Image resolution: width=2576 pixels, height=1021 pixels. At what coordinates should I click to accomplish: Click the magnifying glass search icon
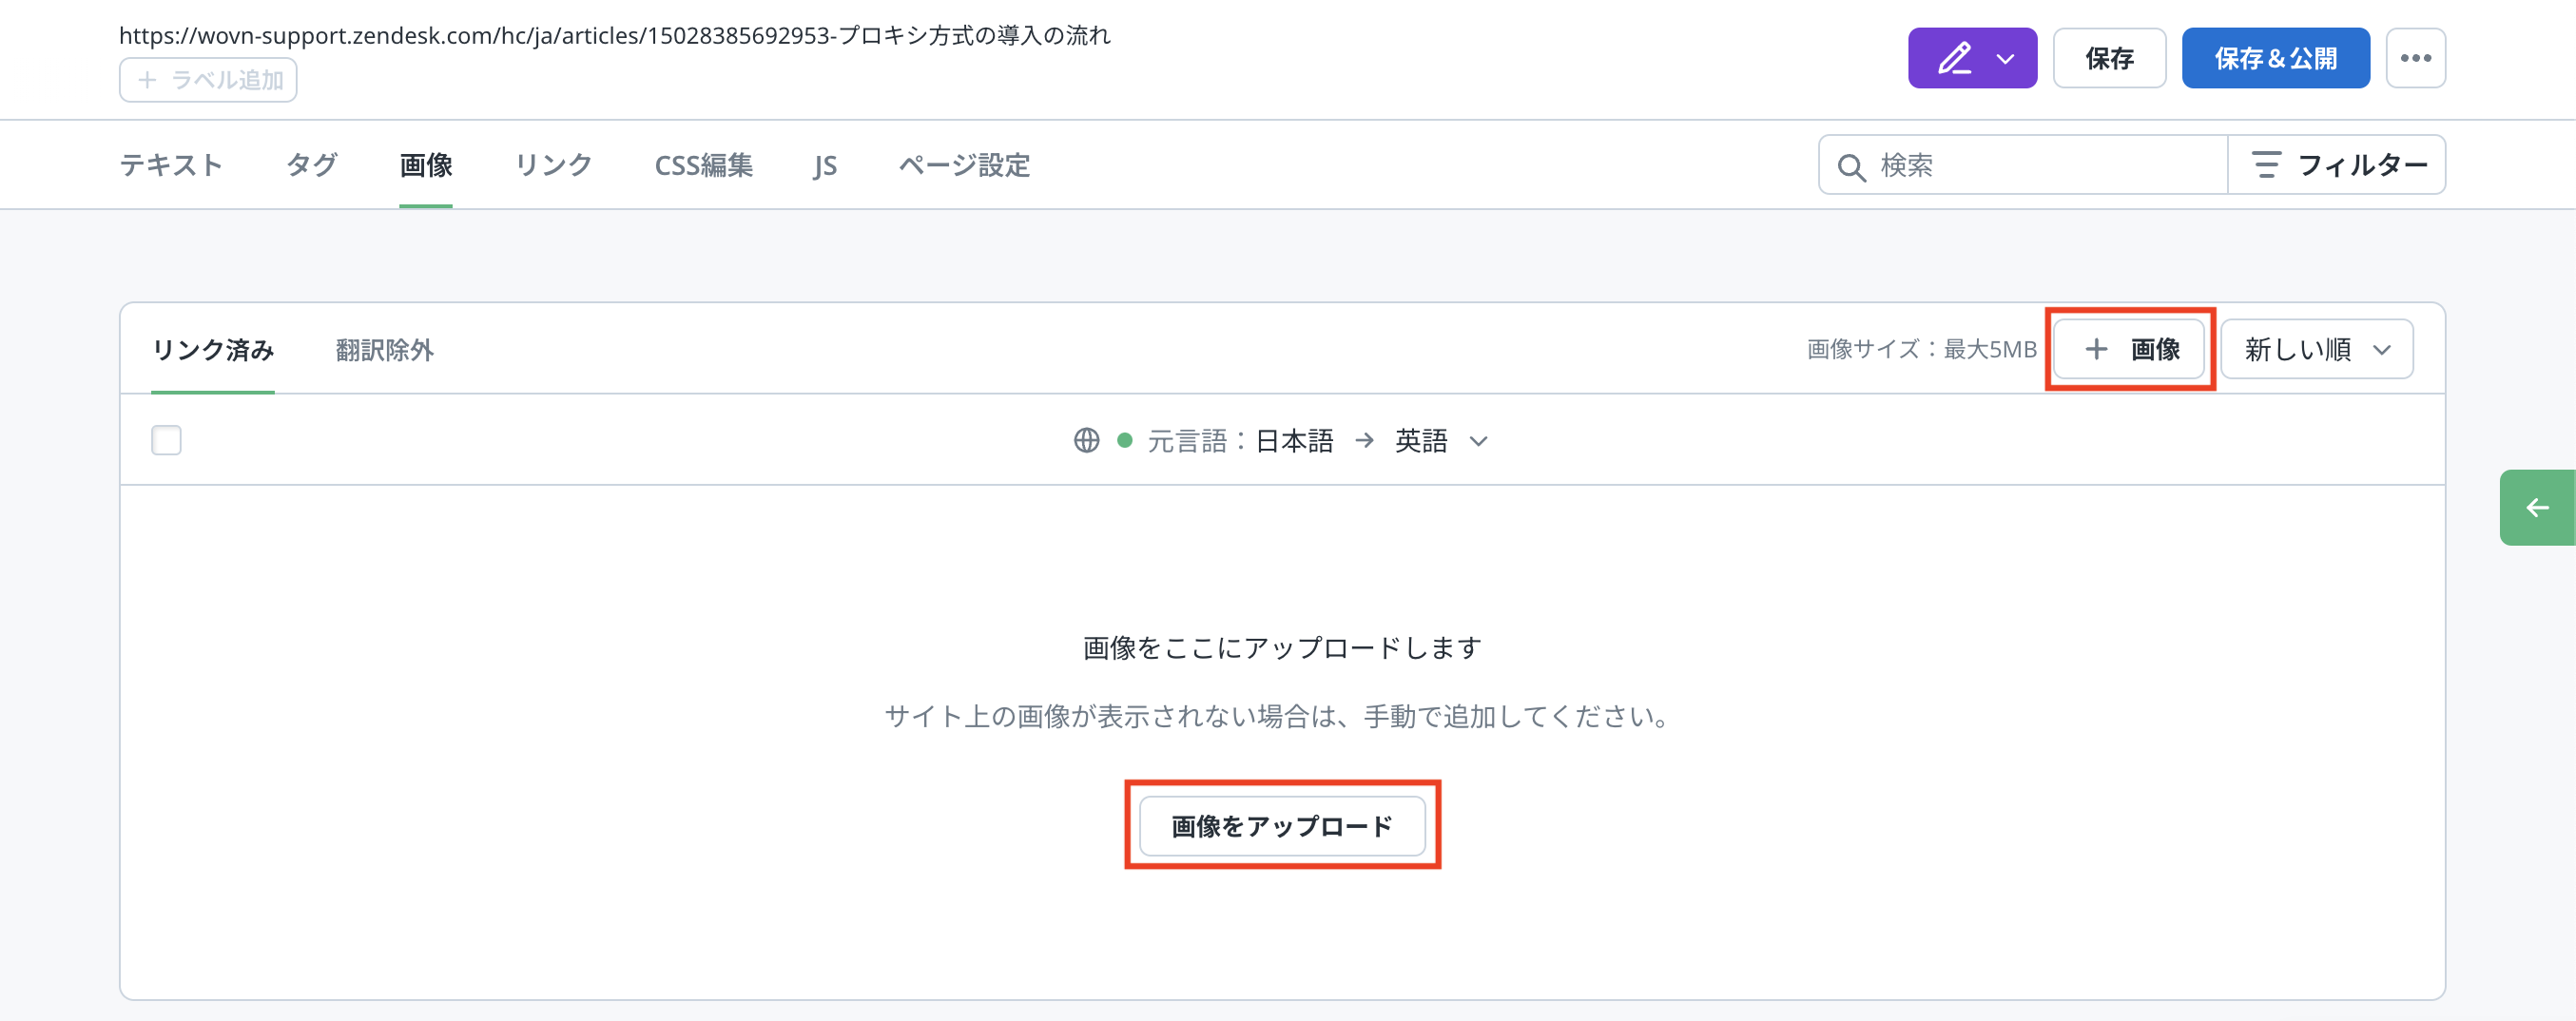tap(1851, 166)
